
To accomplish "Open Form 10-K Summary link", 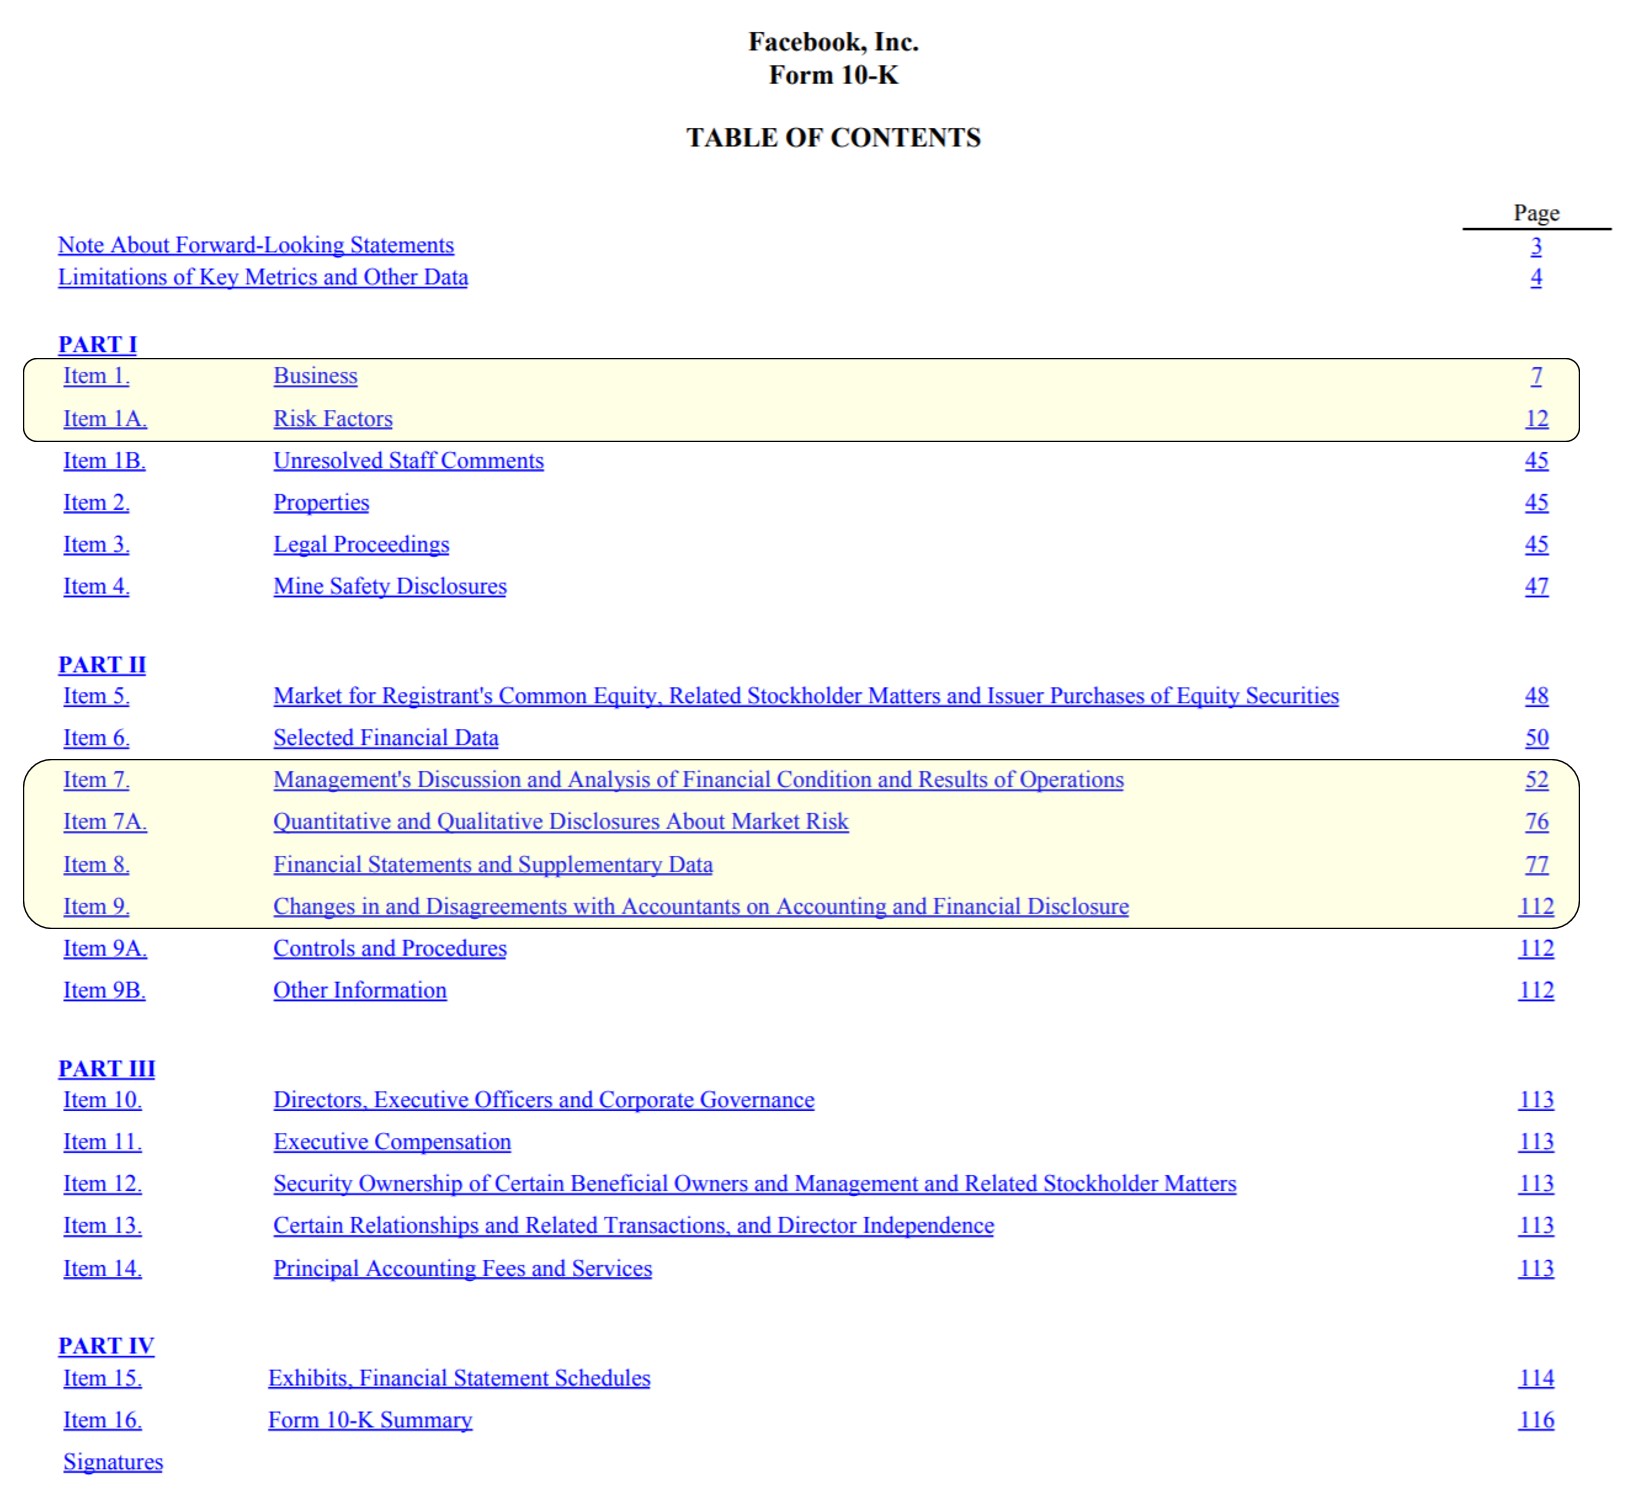I will point(370,1420).
